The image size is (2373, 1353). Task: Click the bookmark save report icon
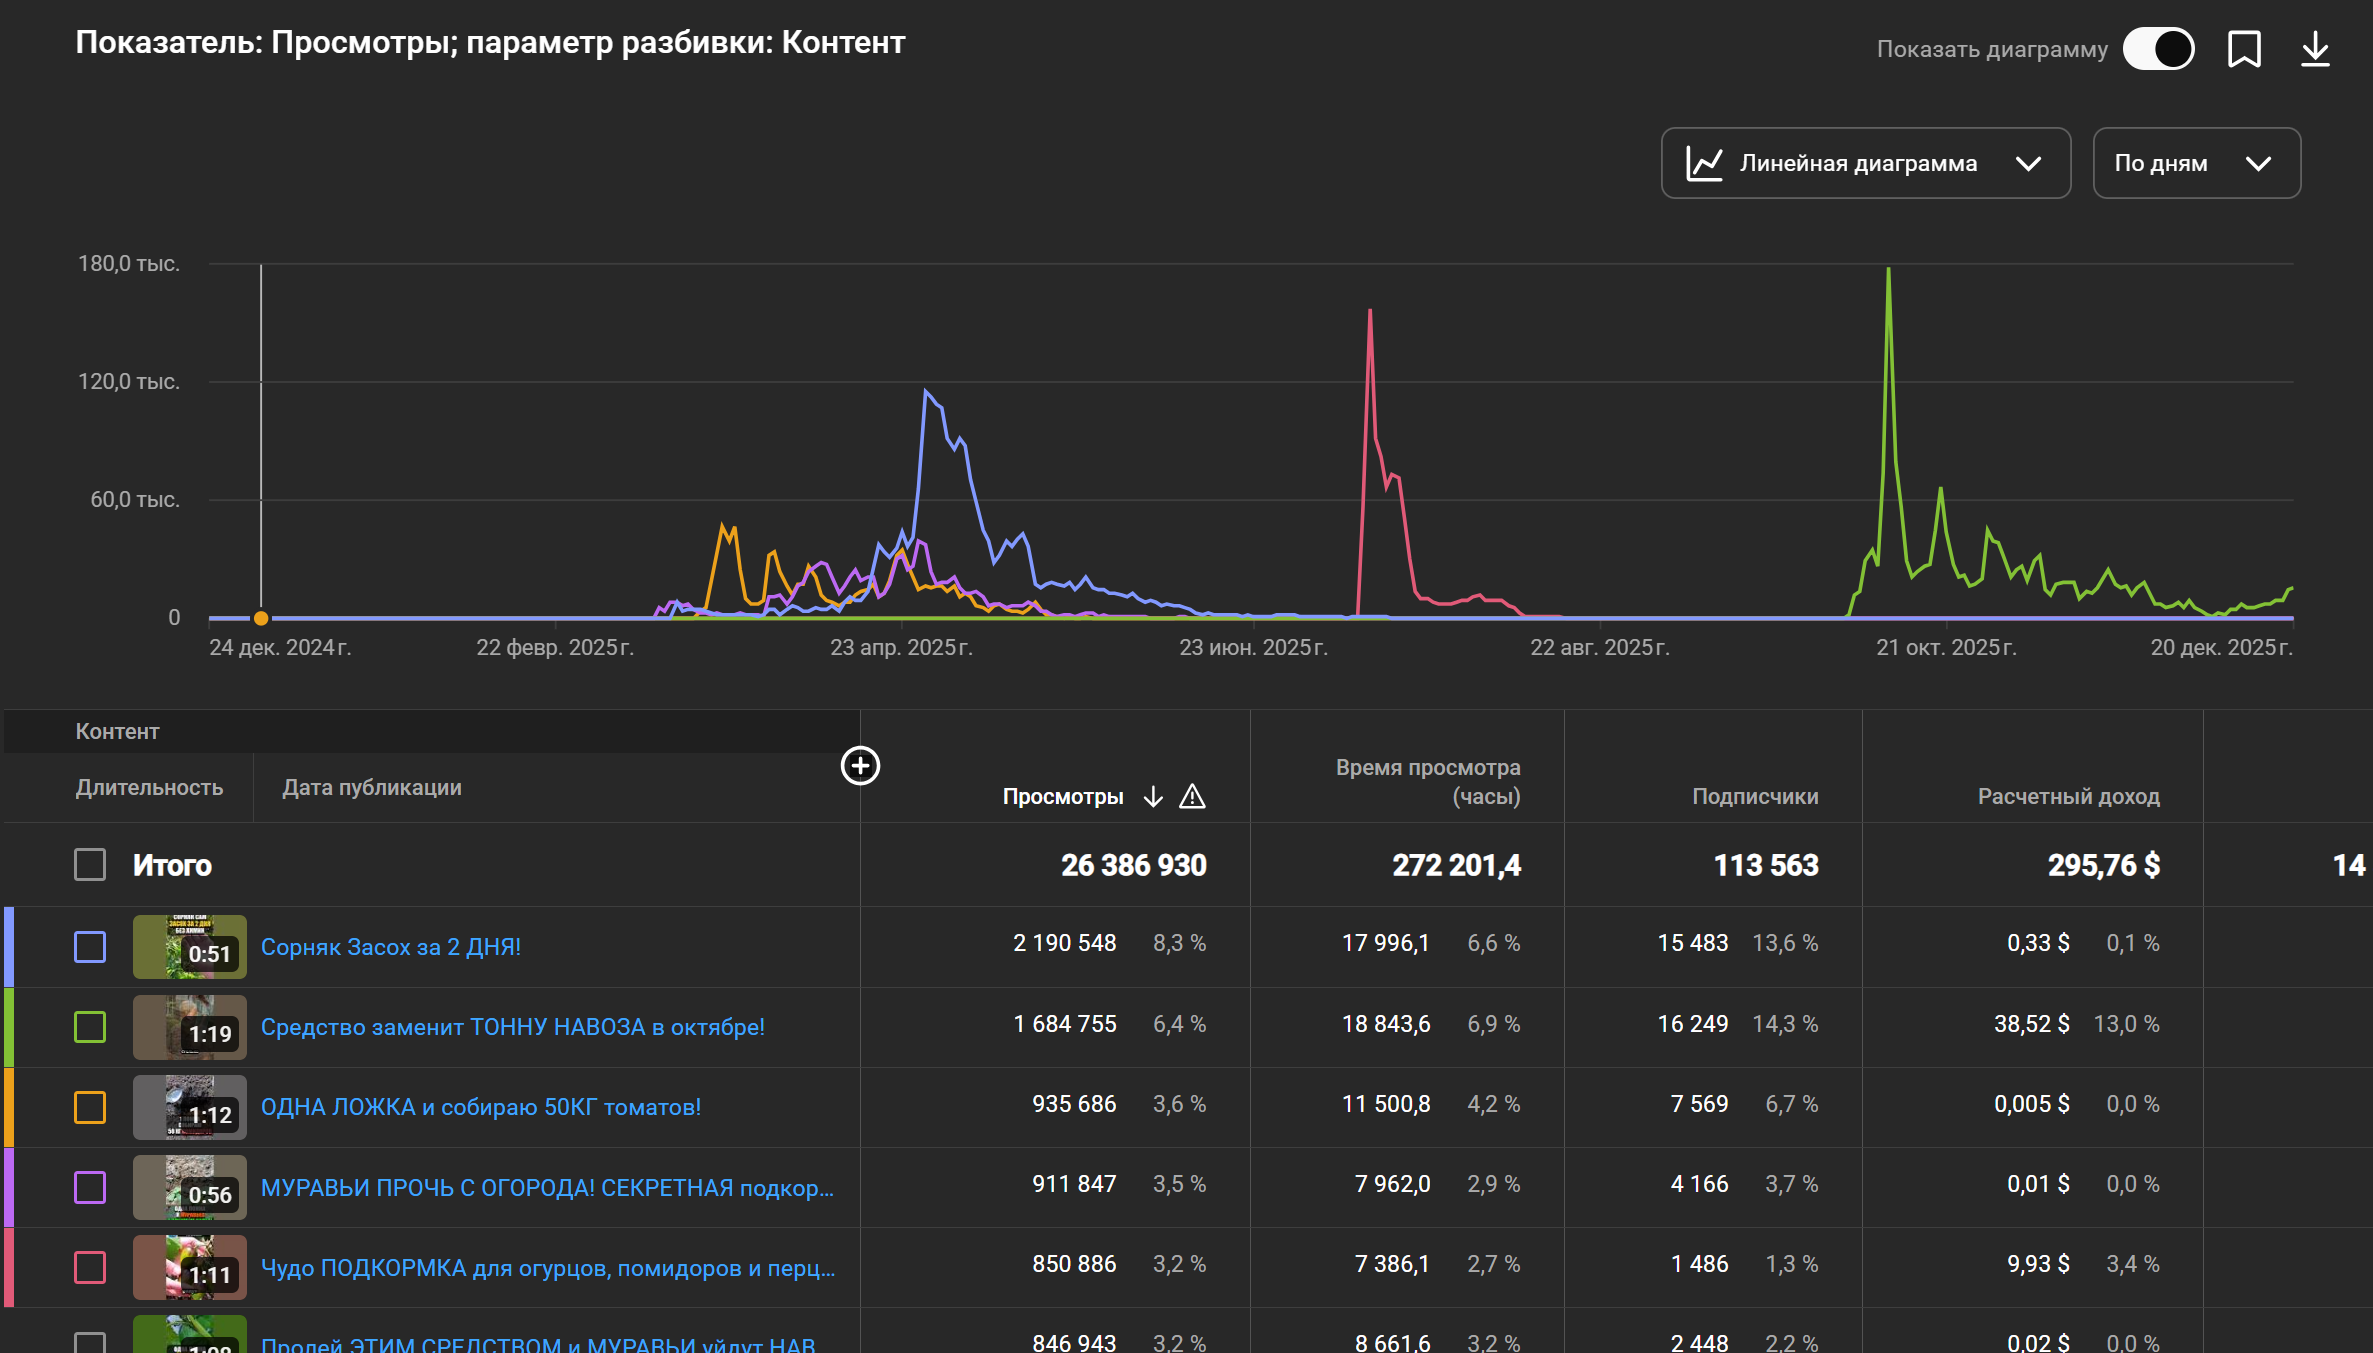tap(2244, 49)
